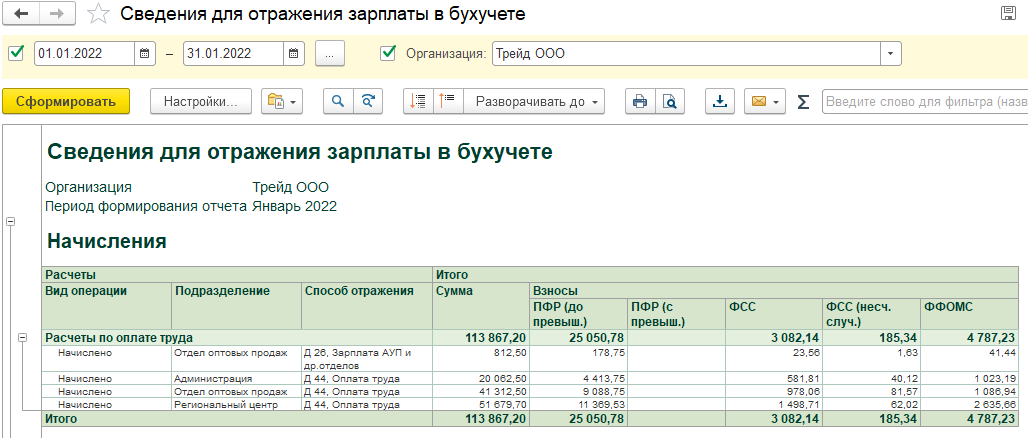Collapse all groups icon in toolbar
1028x438 pixels.
pos(418,102)
